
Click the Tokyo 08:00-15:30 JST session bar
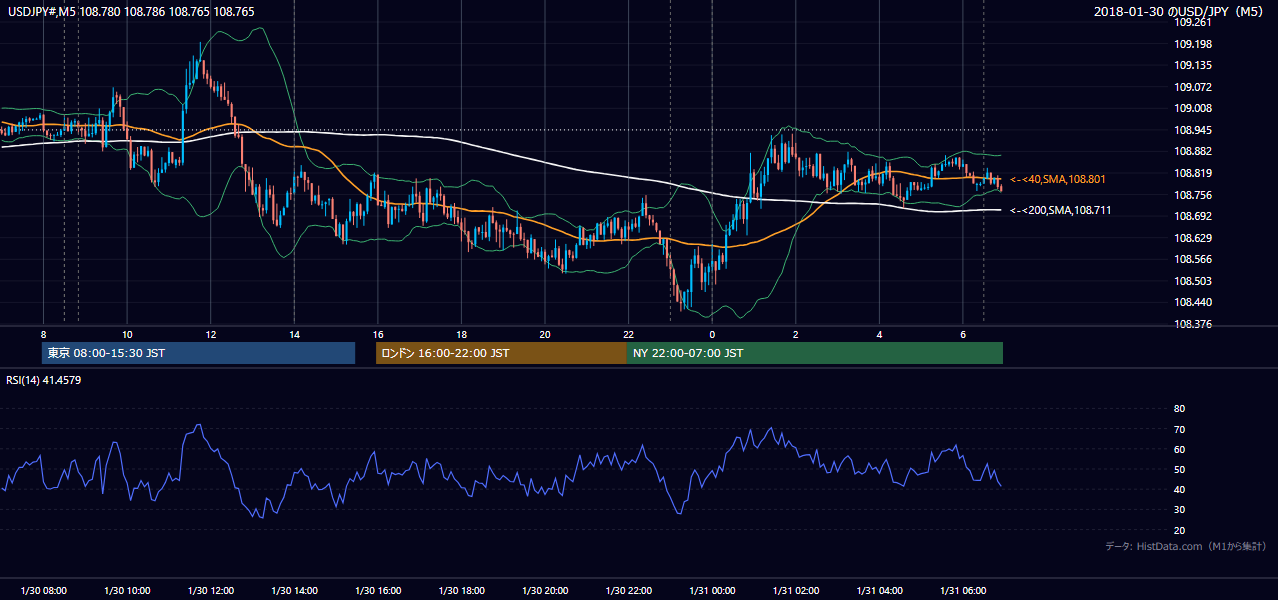pyautogui.click(x=199, y=353)
